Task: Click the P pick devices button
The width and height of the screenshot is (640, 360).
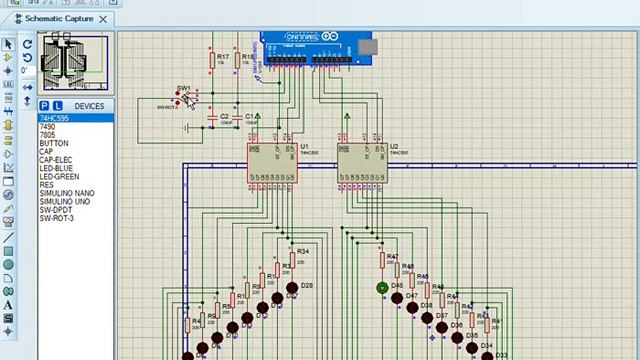Action: pos(44,106)
